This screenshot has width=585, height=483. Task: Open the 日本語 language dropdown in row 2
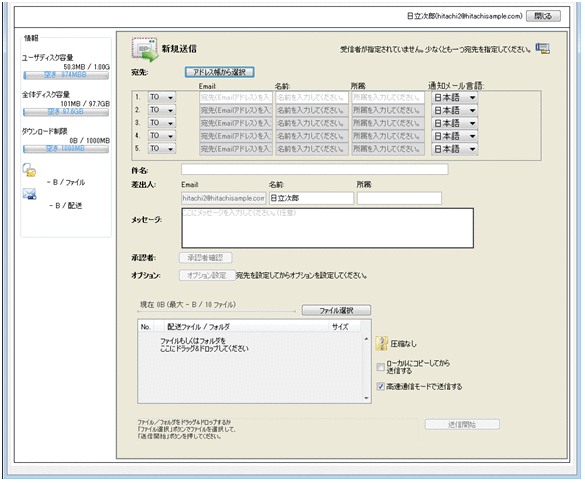[454, 110]
